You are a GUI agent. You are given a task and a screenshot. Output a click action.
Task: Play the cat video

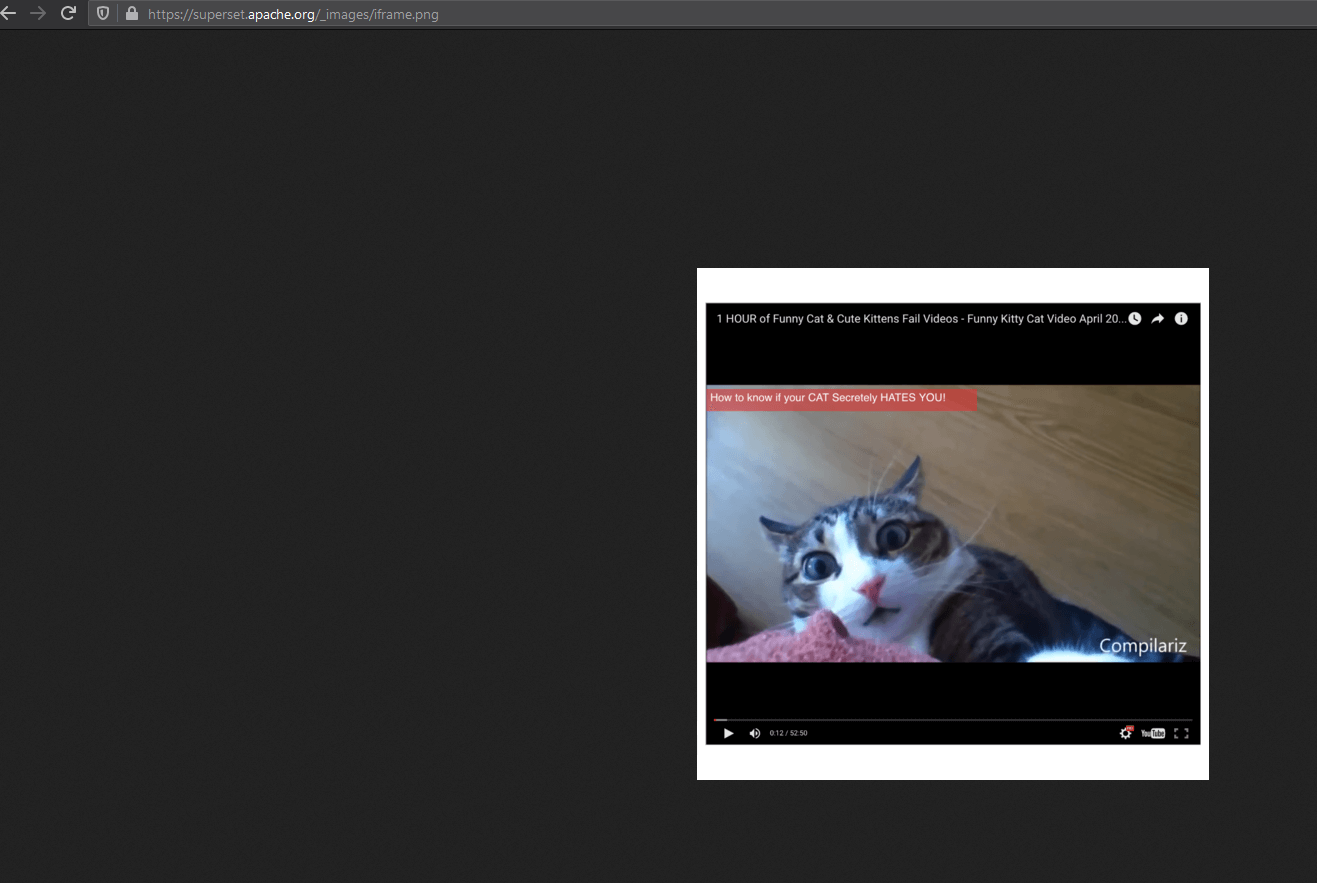coord(728,733)
